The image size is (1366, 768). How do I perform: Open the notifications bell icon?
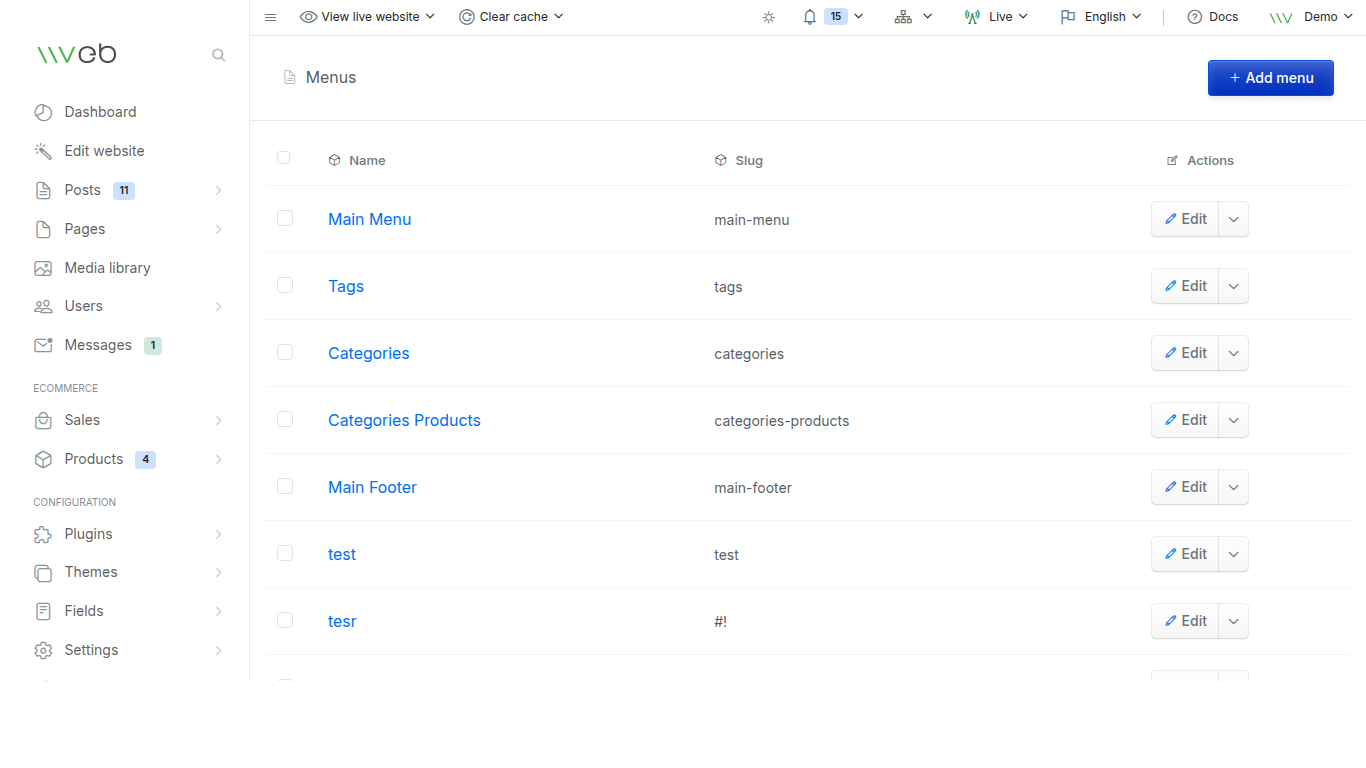tap(810, 17)
